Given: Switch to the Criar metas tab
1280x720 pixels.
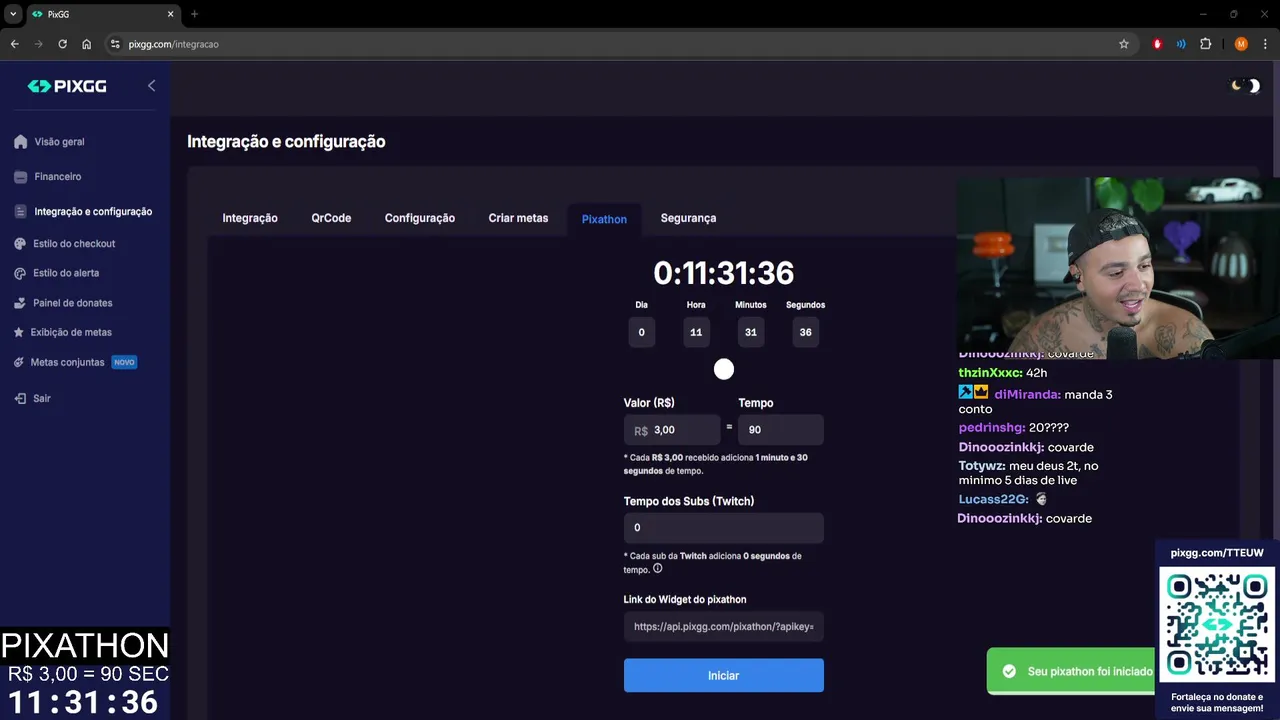Looking at the screenshot, I should (x=518, y=218).
